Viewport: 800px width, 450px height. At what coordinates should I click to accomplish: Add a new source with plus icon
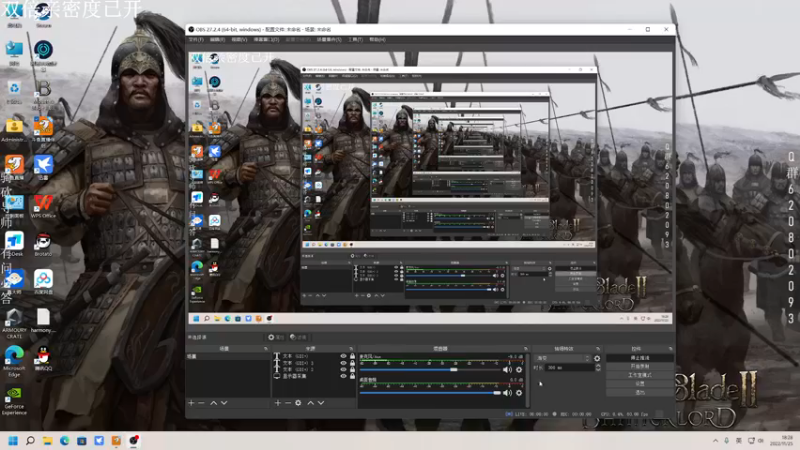tap(278, 403)
